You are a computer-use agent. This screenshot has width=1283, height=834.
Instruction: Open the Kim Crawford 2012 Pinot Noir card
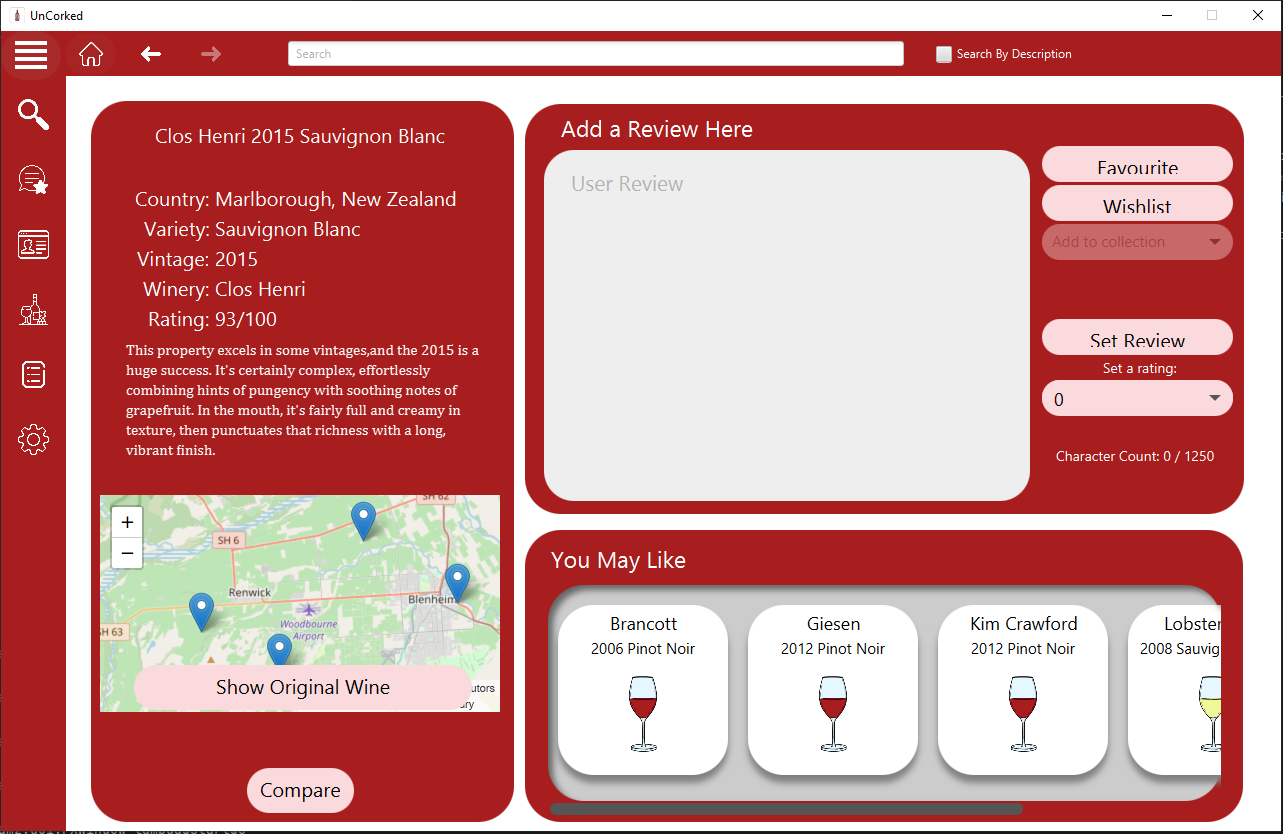pos(1023,690)
